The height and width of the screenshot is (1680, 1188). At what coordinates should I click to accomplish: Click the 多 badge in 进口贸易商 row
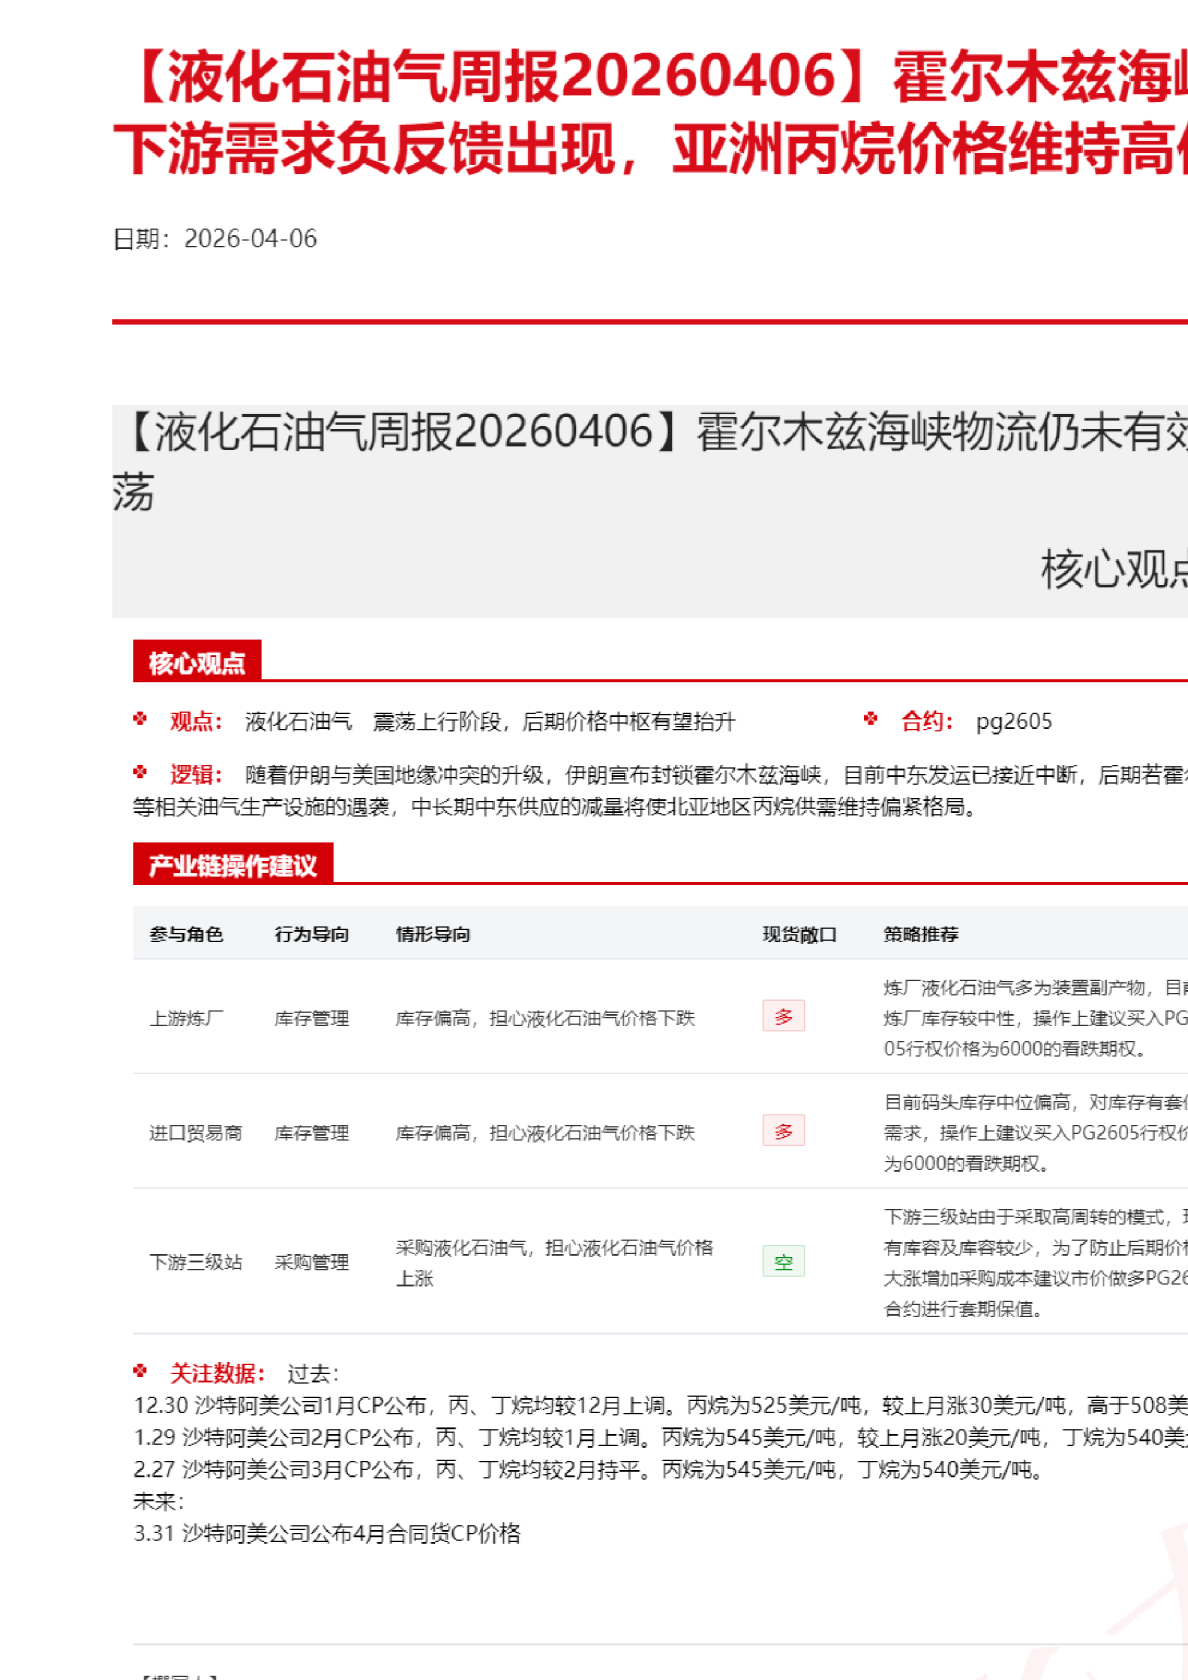coord(784,1131)
